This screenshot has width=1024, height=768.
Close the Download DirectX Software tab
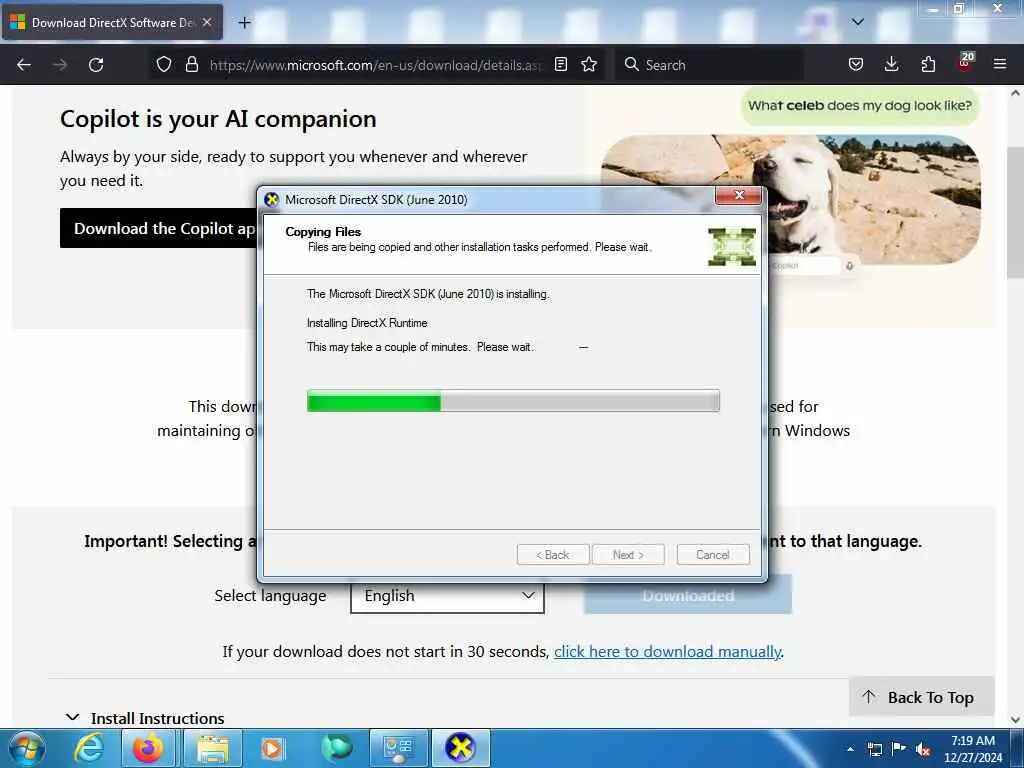click(207, 22)
